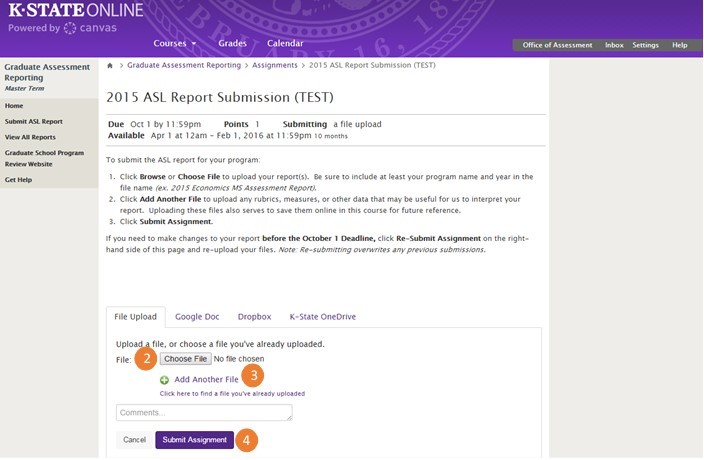Image resolution: width=704 pixels, height=460 pixels.
Task: Click the Choose File button
Action: click(x=185, y=359)
